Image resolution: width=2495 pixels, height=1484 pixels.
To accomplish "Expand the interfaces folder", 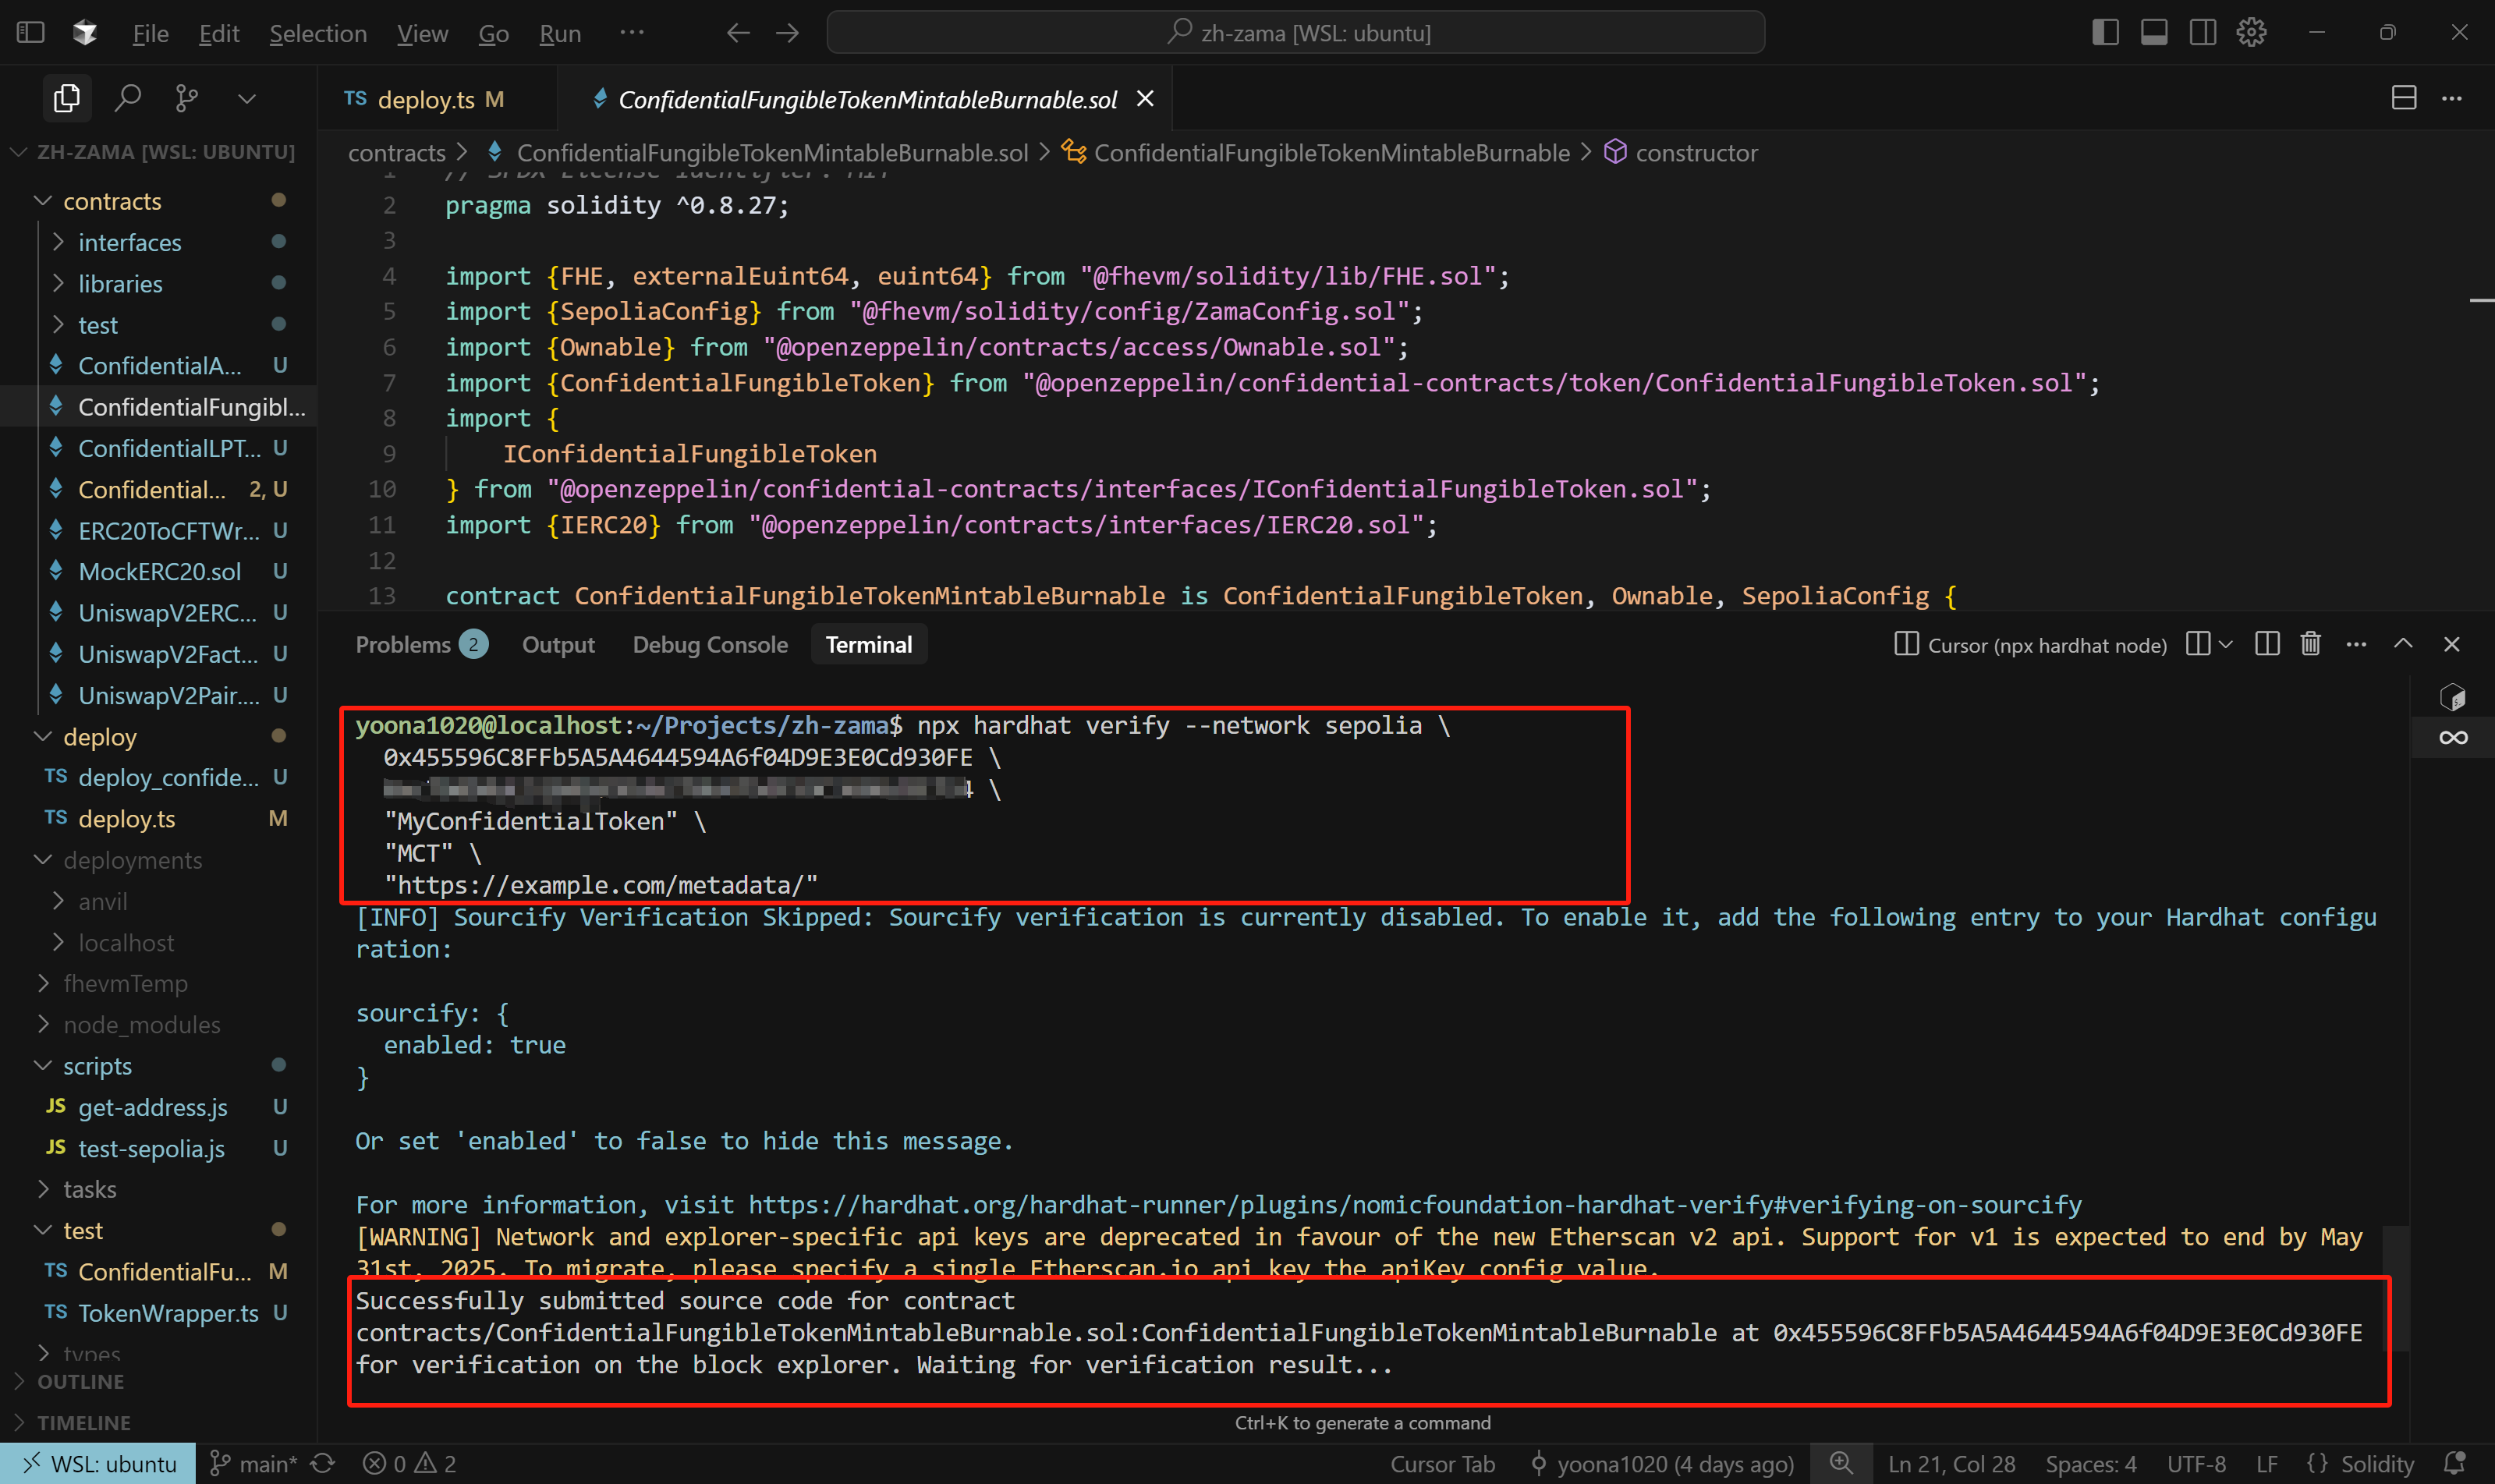I will coord(158,242).
